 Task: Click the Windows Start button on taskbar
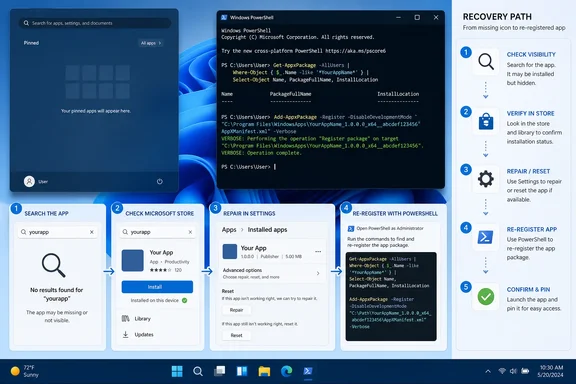(177, 371)
